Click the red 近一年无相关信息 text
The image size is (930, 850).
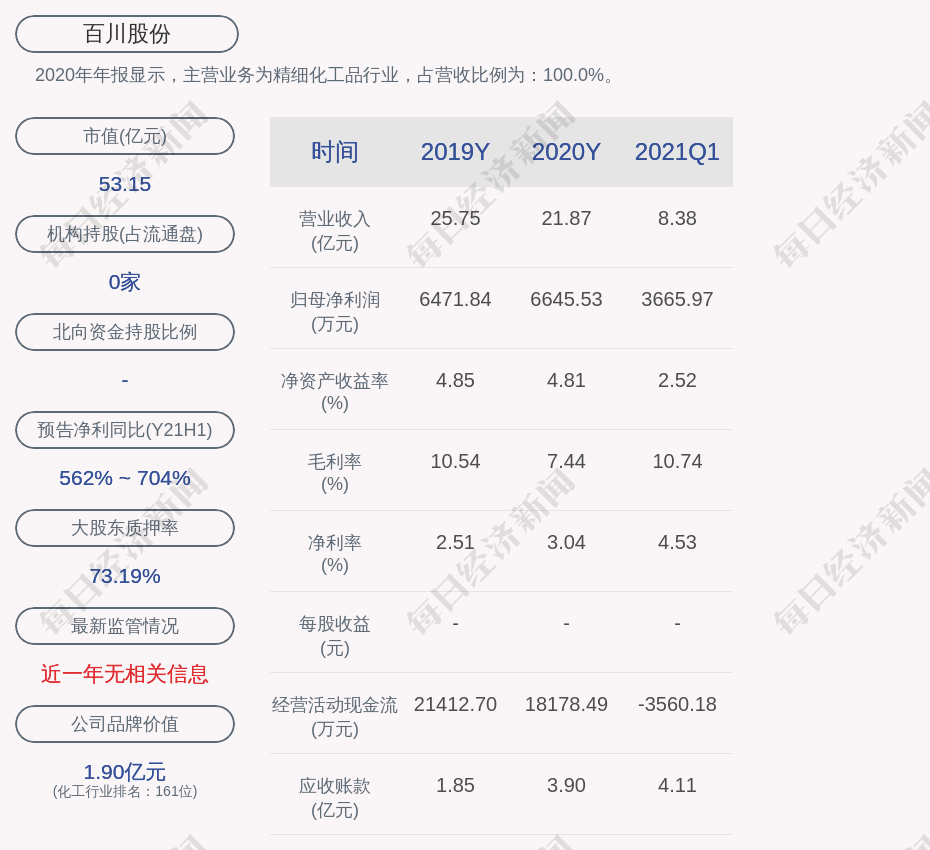(x=125, y=674)
